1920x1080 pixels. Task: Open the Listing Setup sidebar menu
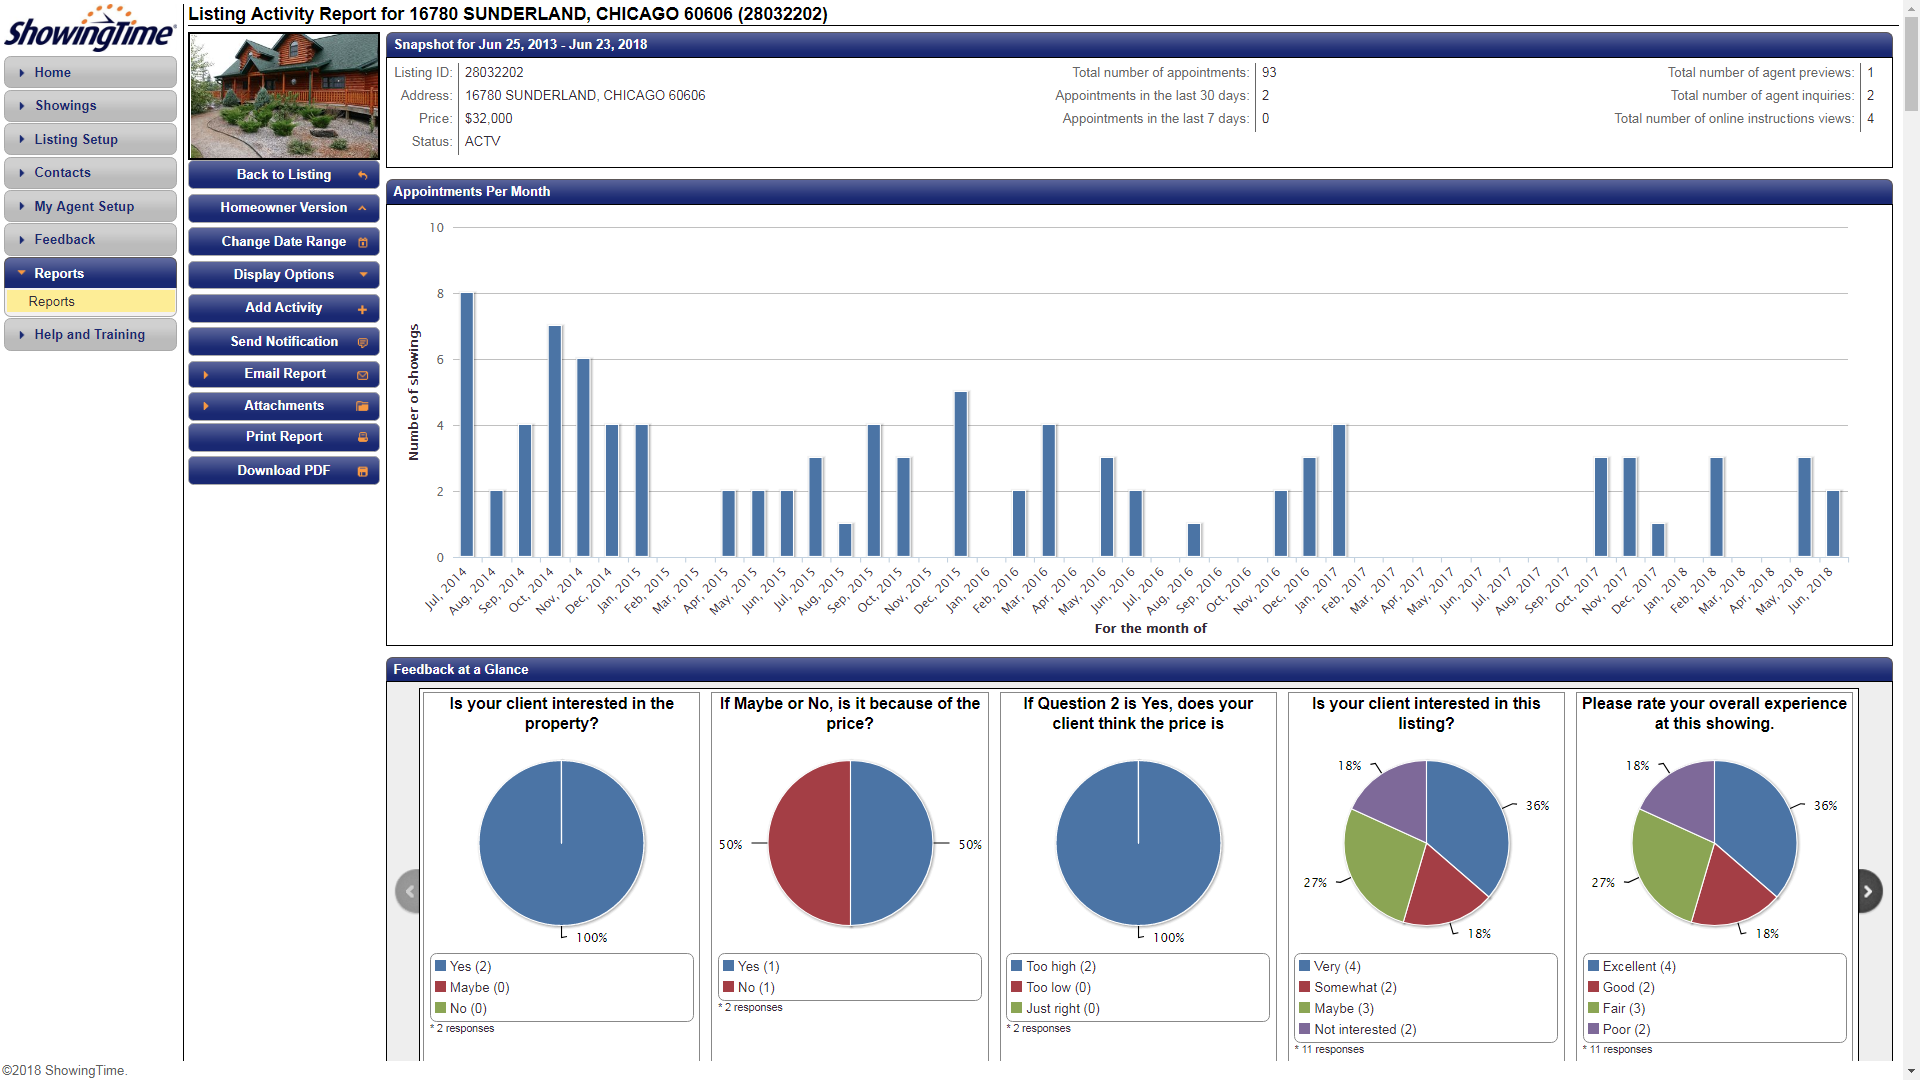(76, 140)
